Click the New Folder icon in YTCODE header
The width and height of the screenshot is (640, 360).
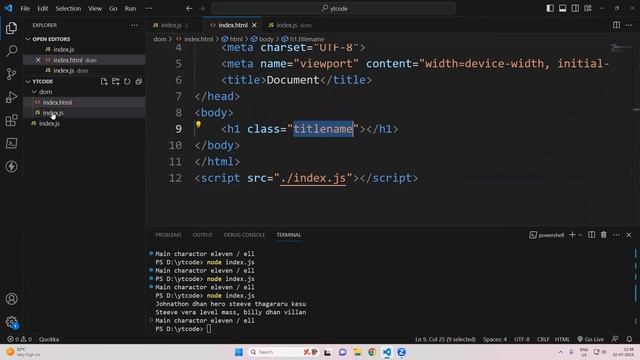pyautogui.click(x=116, y=82)
